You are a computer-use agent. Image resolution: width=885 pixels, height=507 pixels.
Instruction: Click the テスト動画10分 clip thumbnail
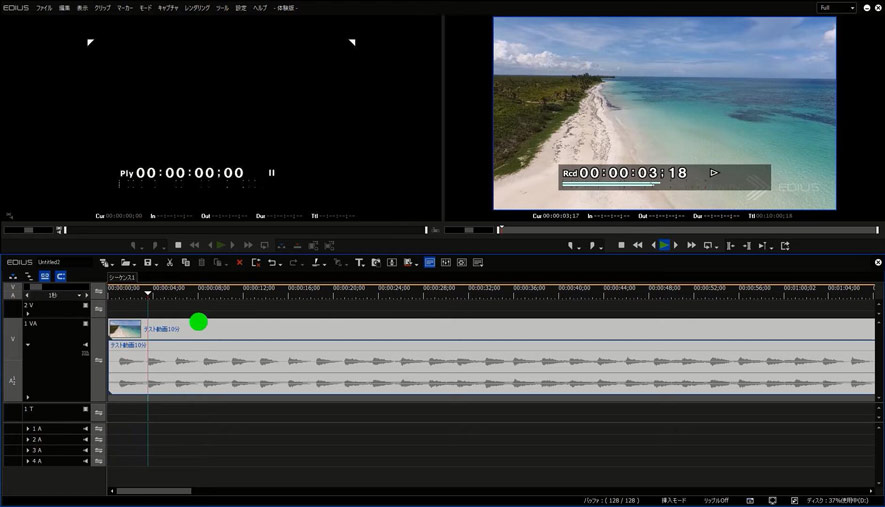125,329
